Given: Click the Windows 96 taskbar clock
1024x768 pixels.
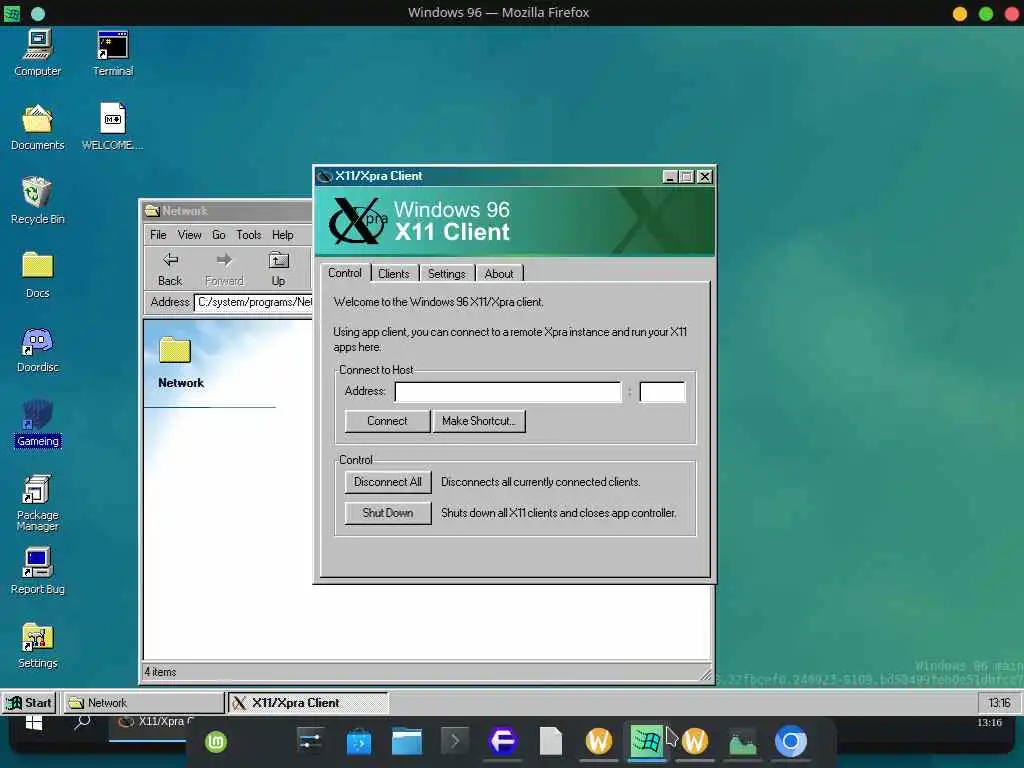Looking at the screenshot, I should coord(999,703).
